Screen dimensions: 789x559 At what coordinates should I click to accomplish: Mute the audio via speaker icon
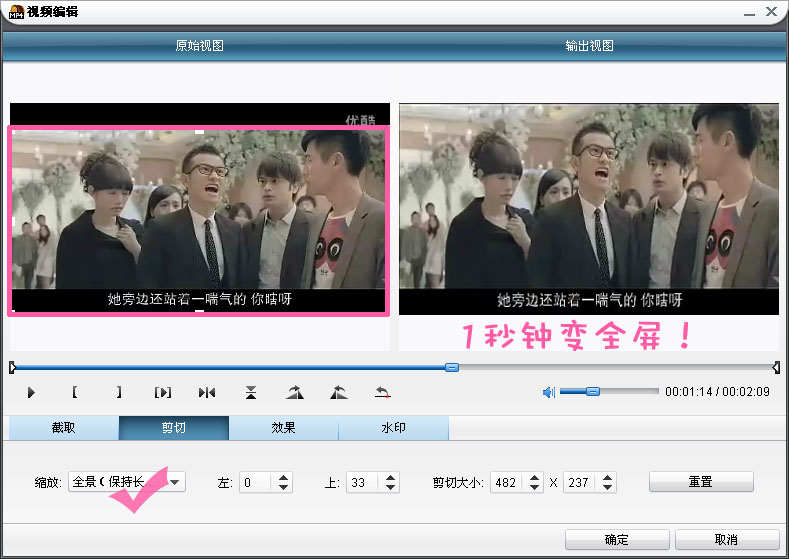click(548, 392)
